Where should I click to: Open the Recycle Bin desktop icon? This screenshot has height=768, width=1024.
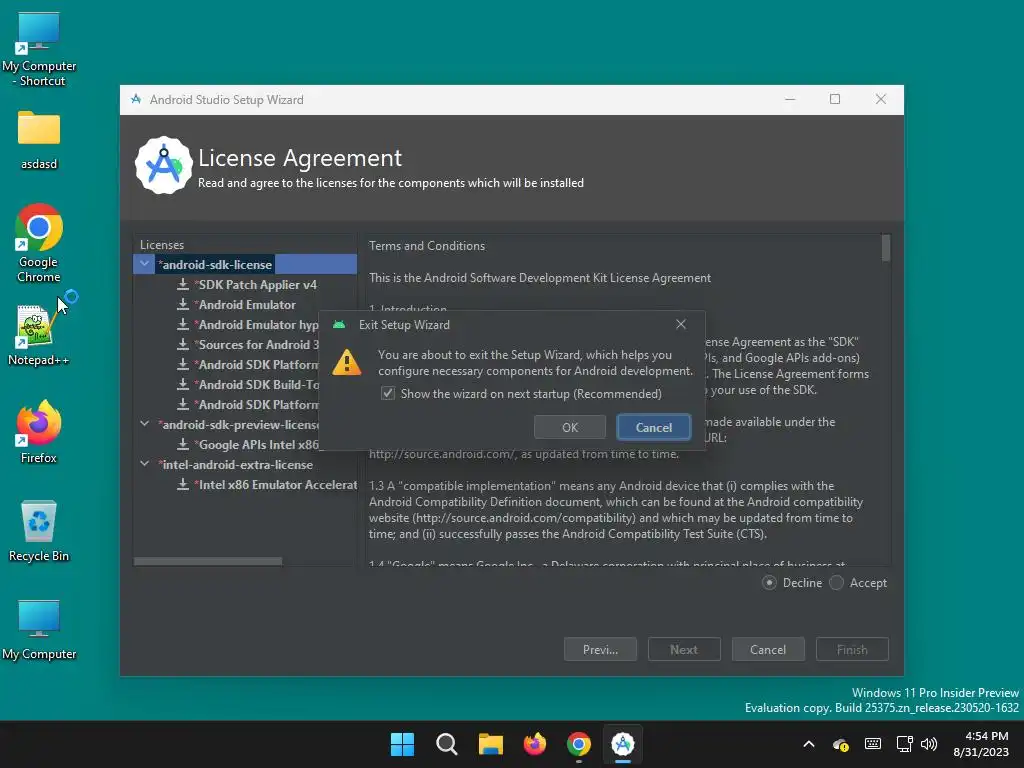(39, 530)
